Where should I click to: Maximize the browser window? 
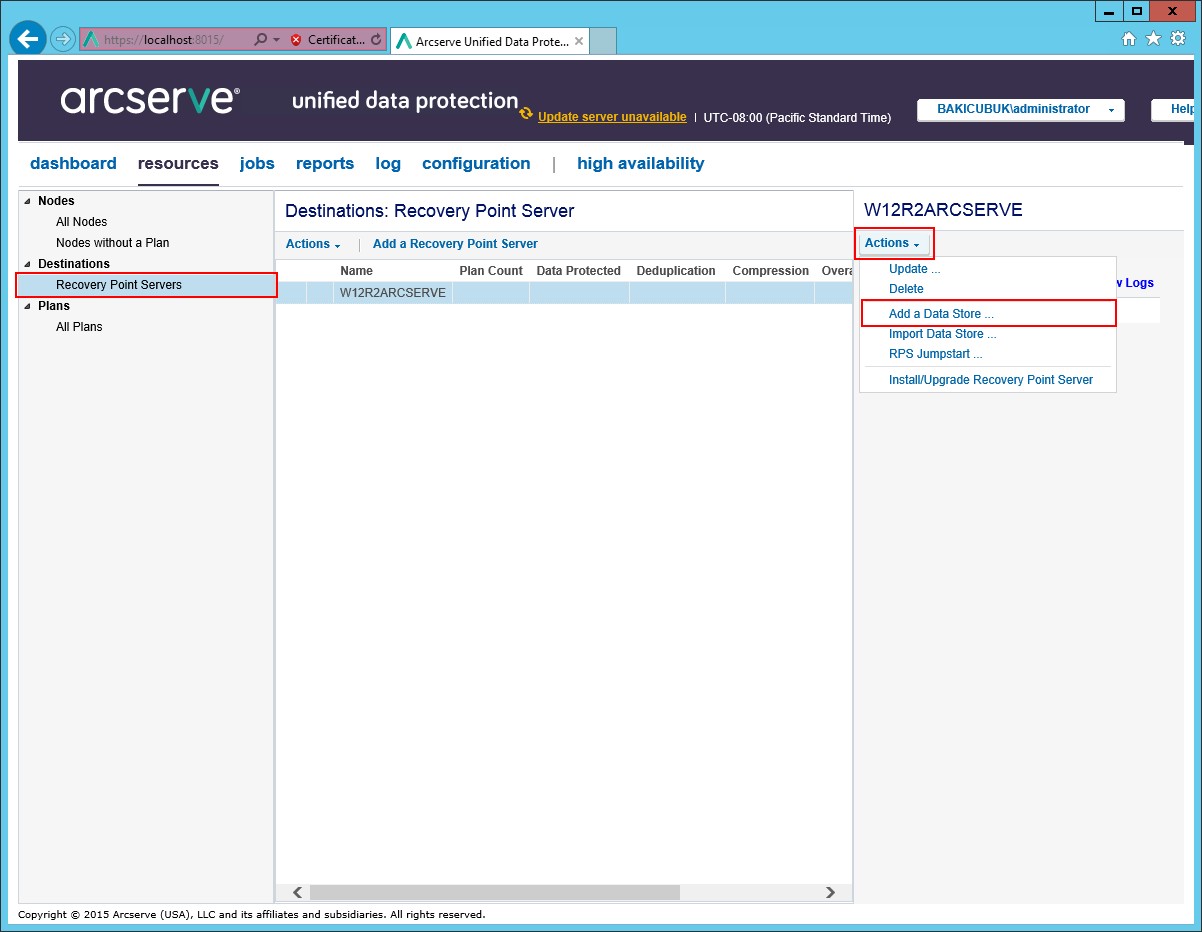click(1136, 11)
